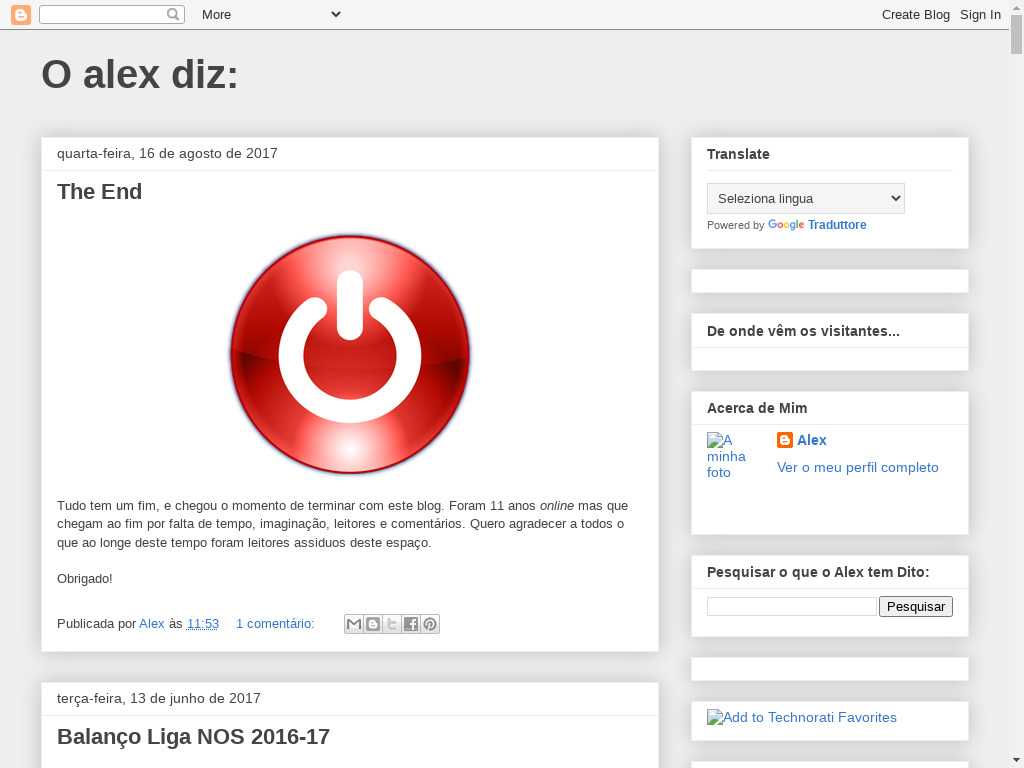Viewport: 1024px width, 768px height.
Task: Click the red power button image
Action: [x=350, y=354]
